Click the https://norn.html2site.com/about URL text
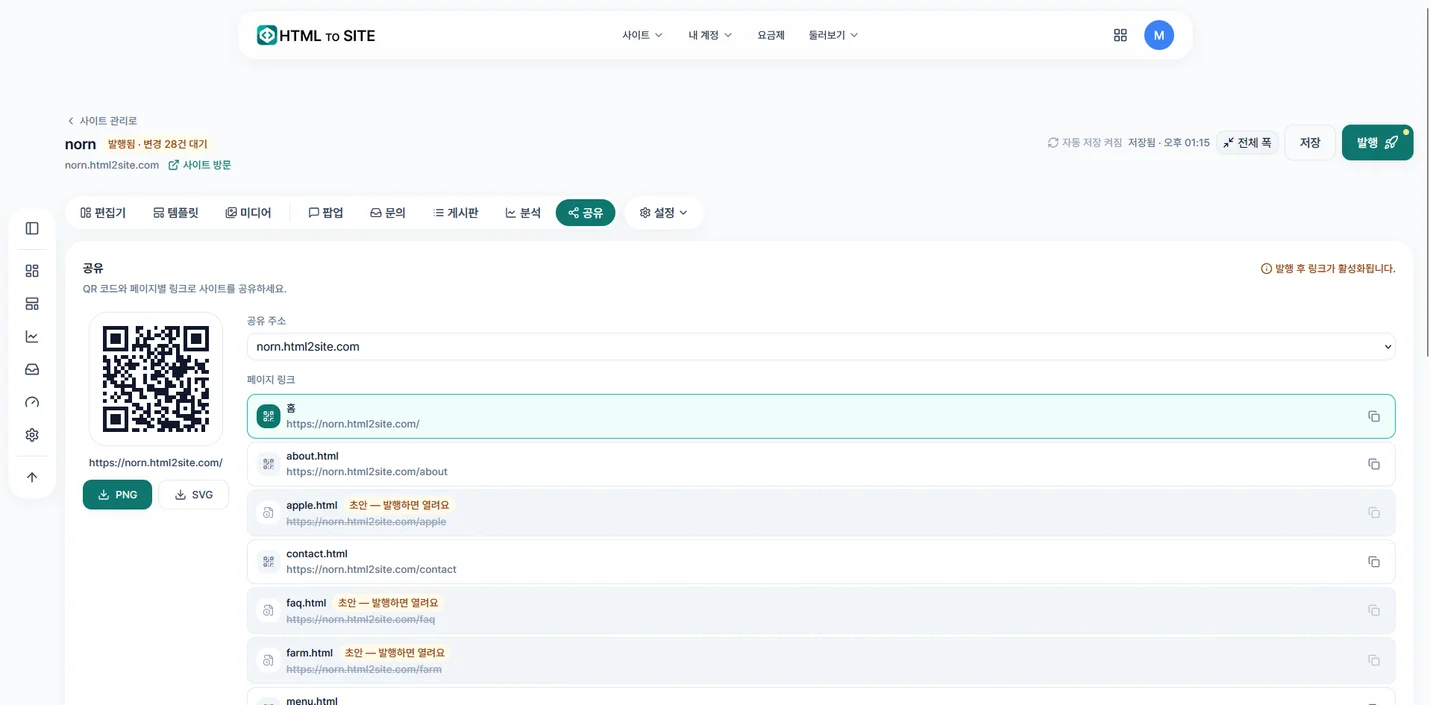 (367, 472)
